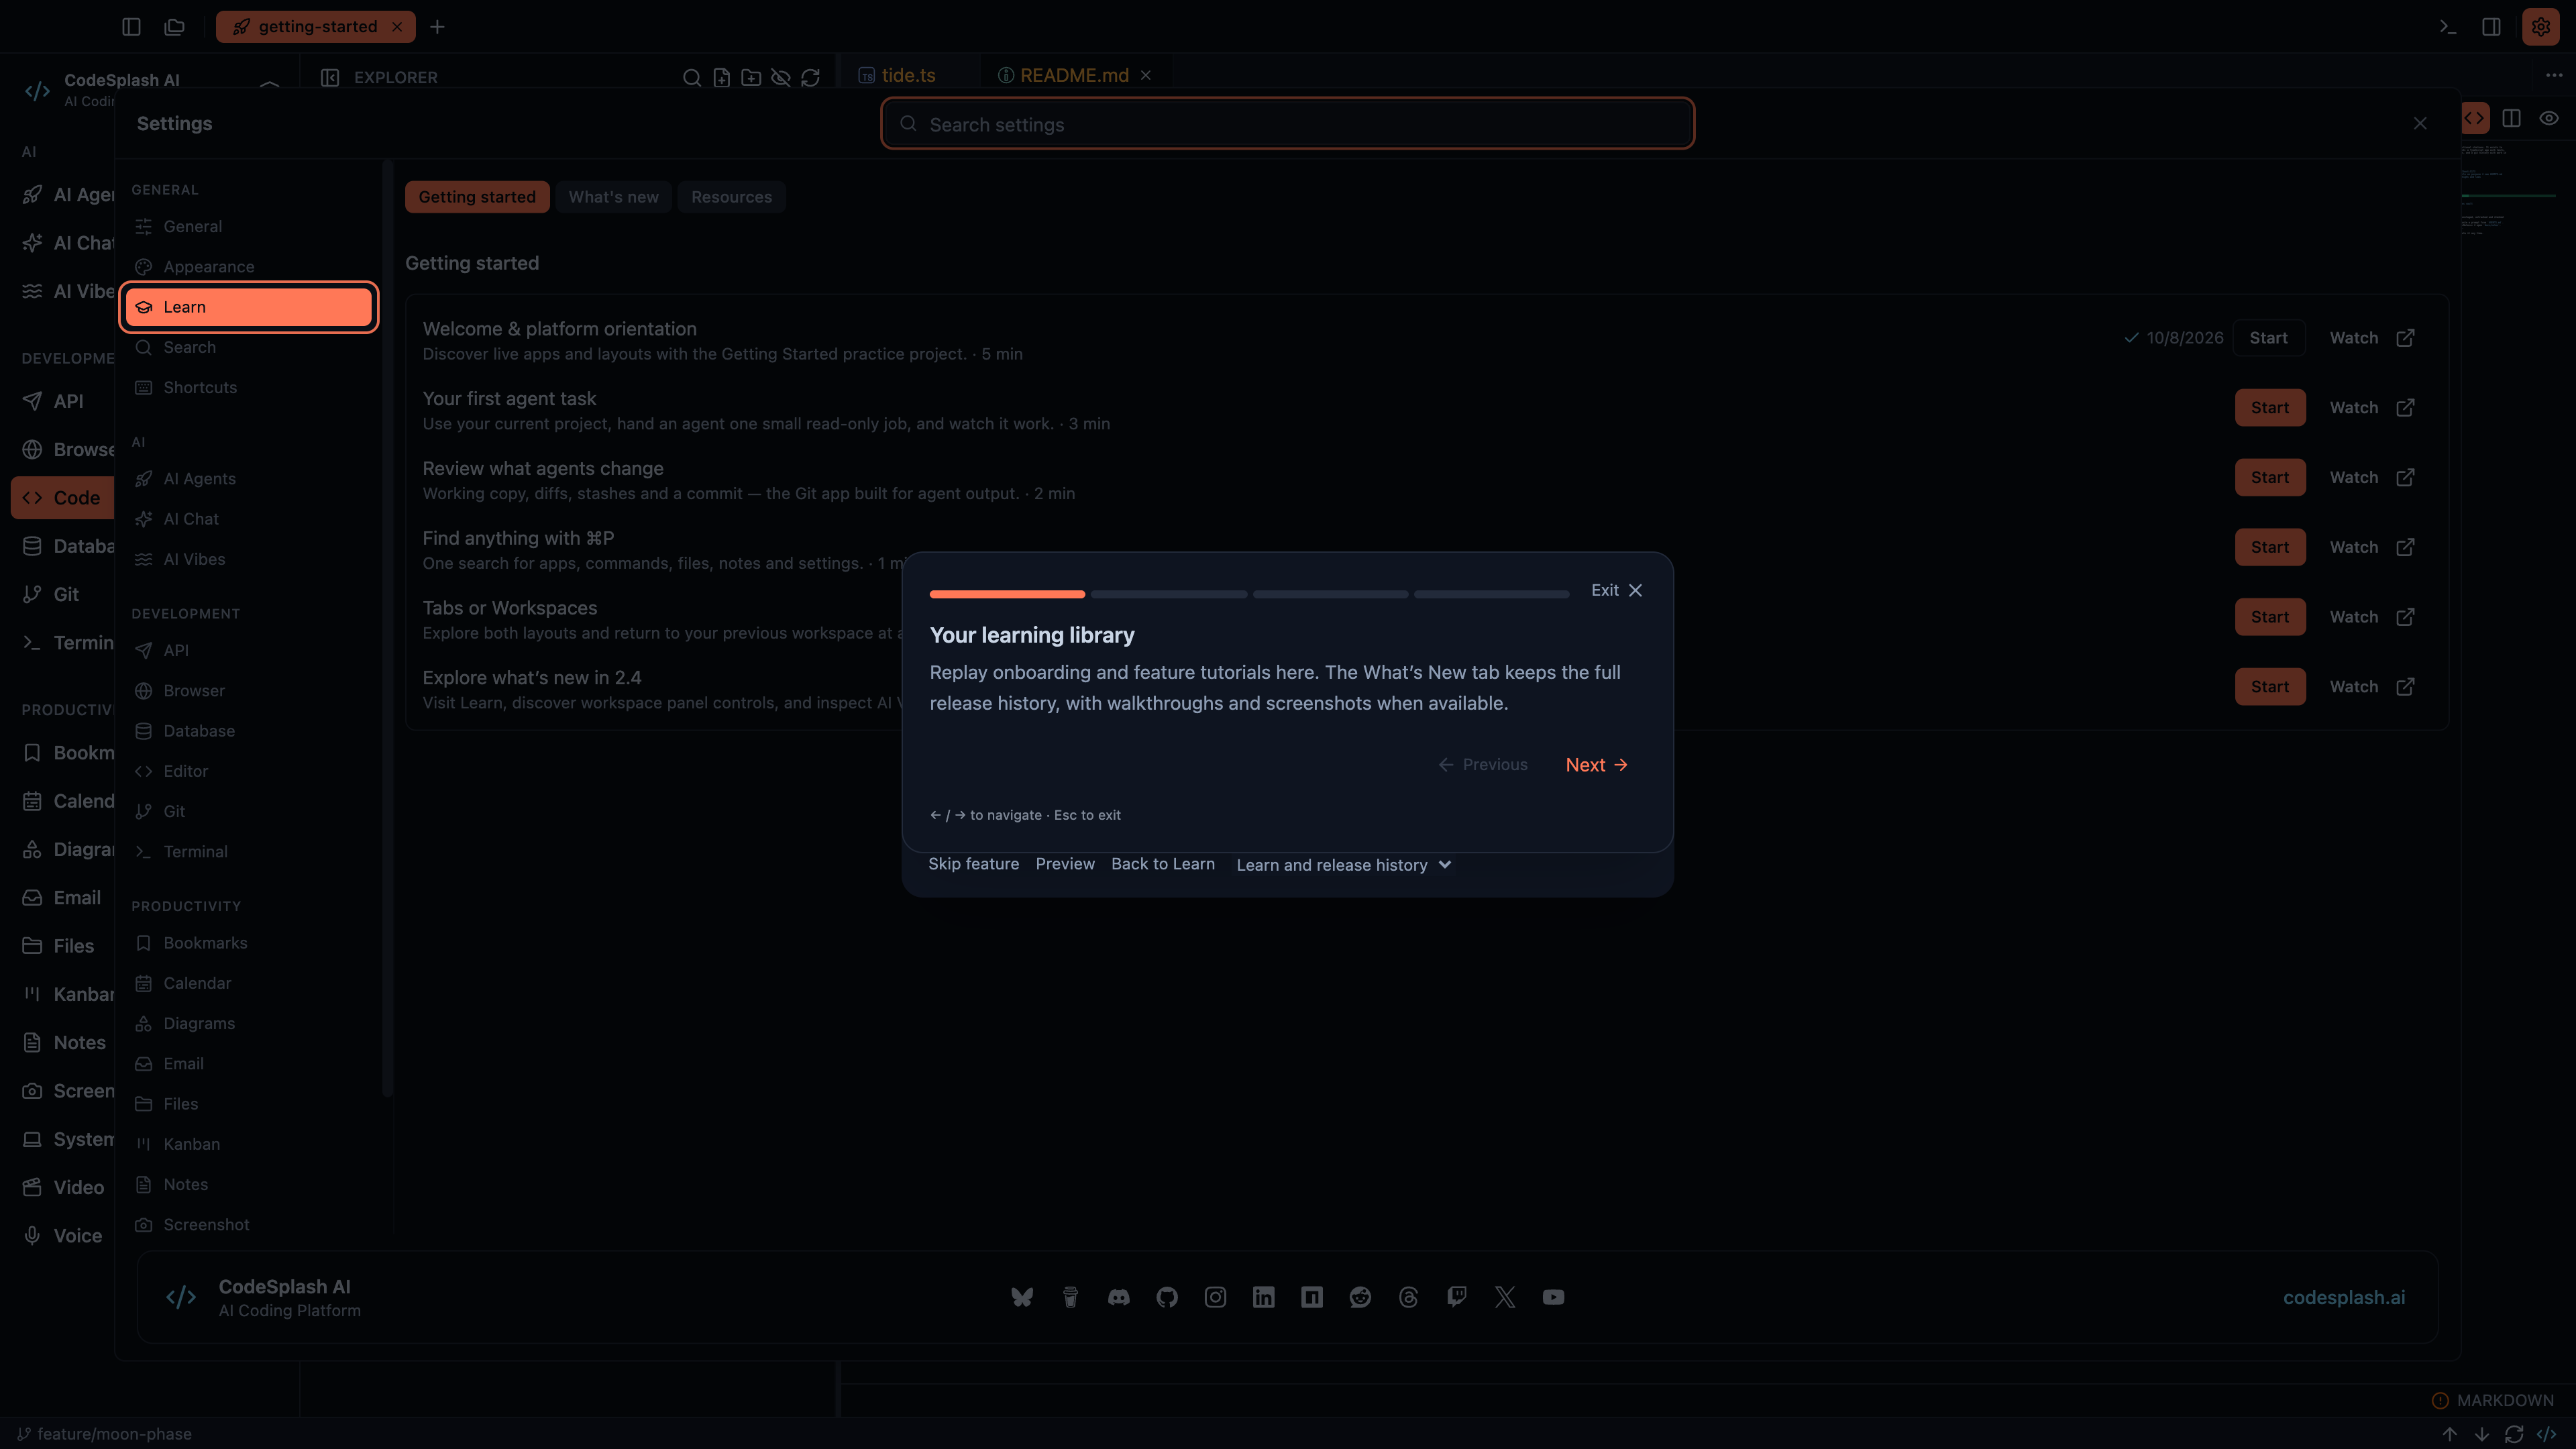Click the refresh icon in Explorer toolbar

point(810,77)
